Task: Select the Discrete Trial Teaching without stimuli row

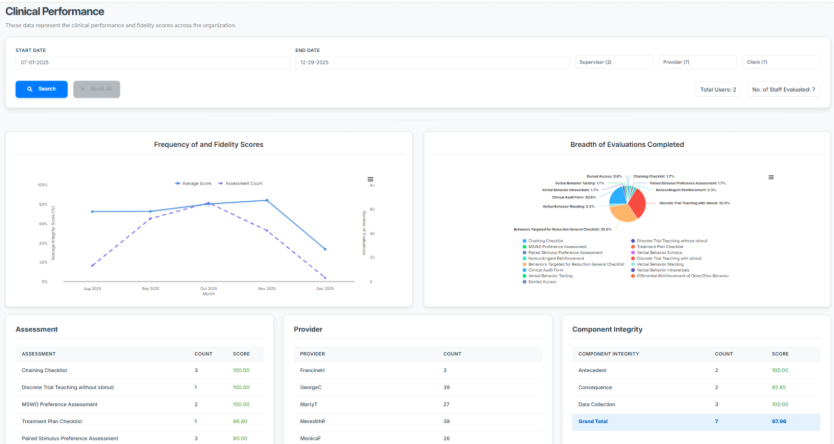Action: 139,388
